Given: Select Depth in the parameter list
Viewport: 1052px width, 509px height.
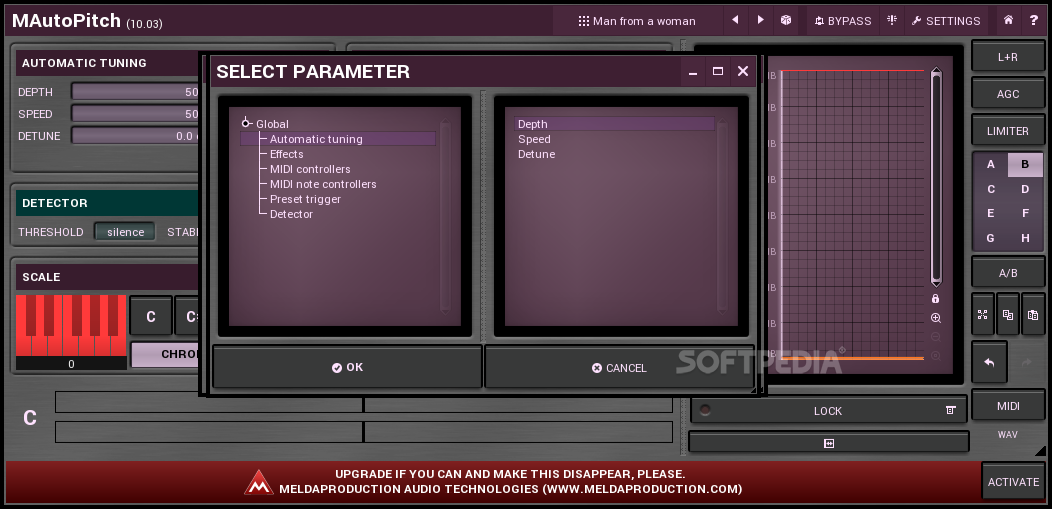Looking at the screenshot, I should pos(615,124).
